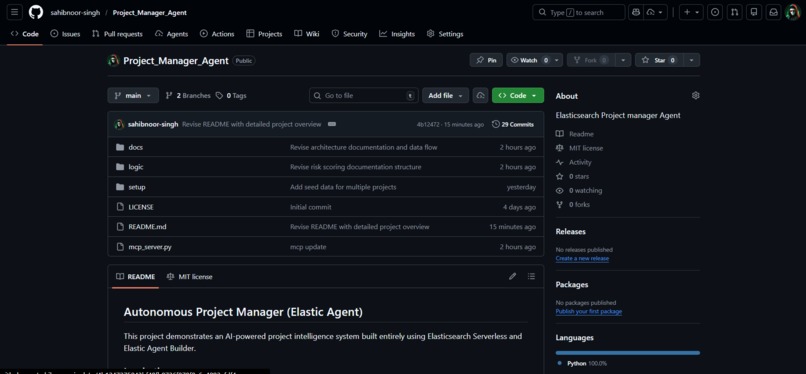The width and height of the screenshot is (806, 374).
Task: Open the Star lists dropdown arrow
Action: tap(691, 60)
